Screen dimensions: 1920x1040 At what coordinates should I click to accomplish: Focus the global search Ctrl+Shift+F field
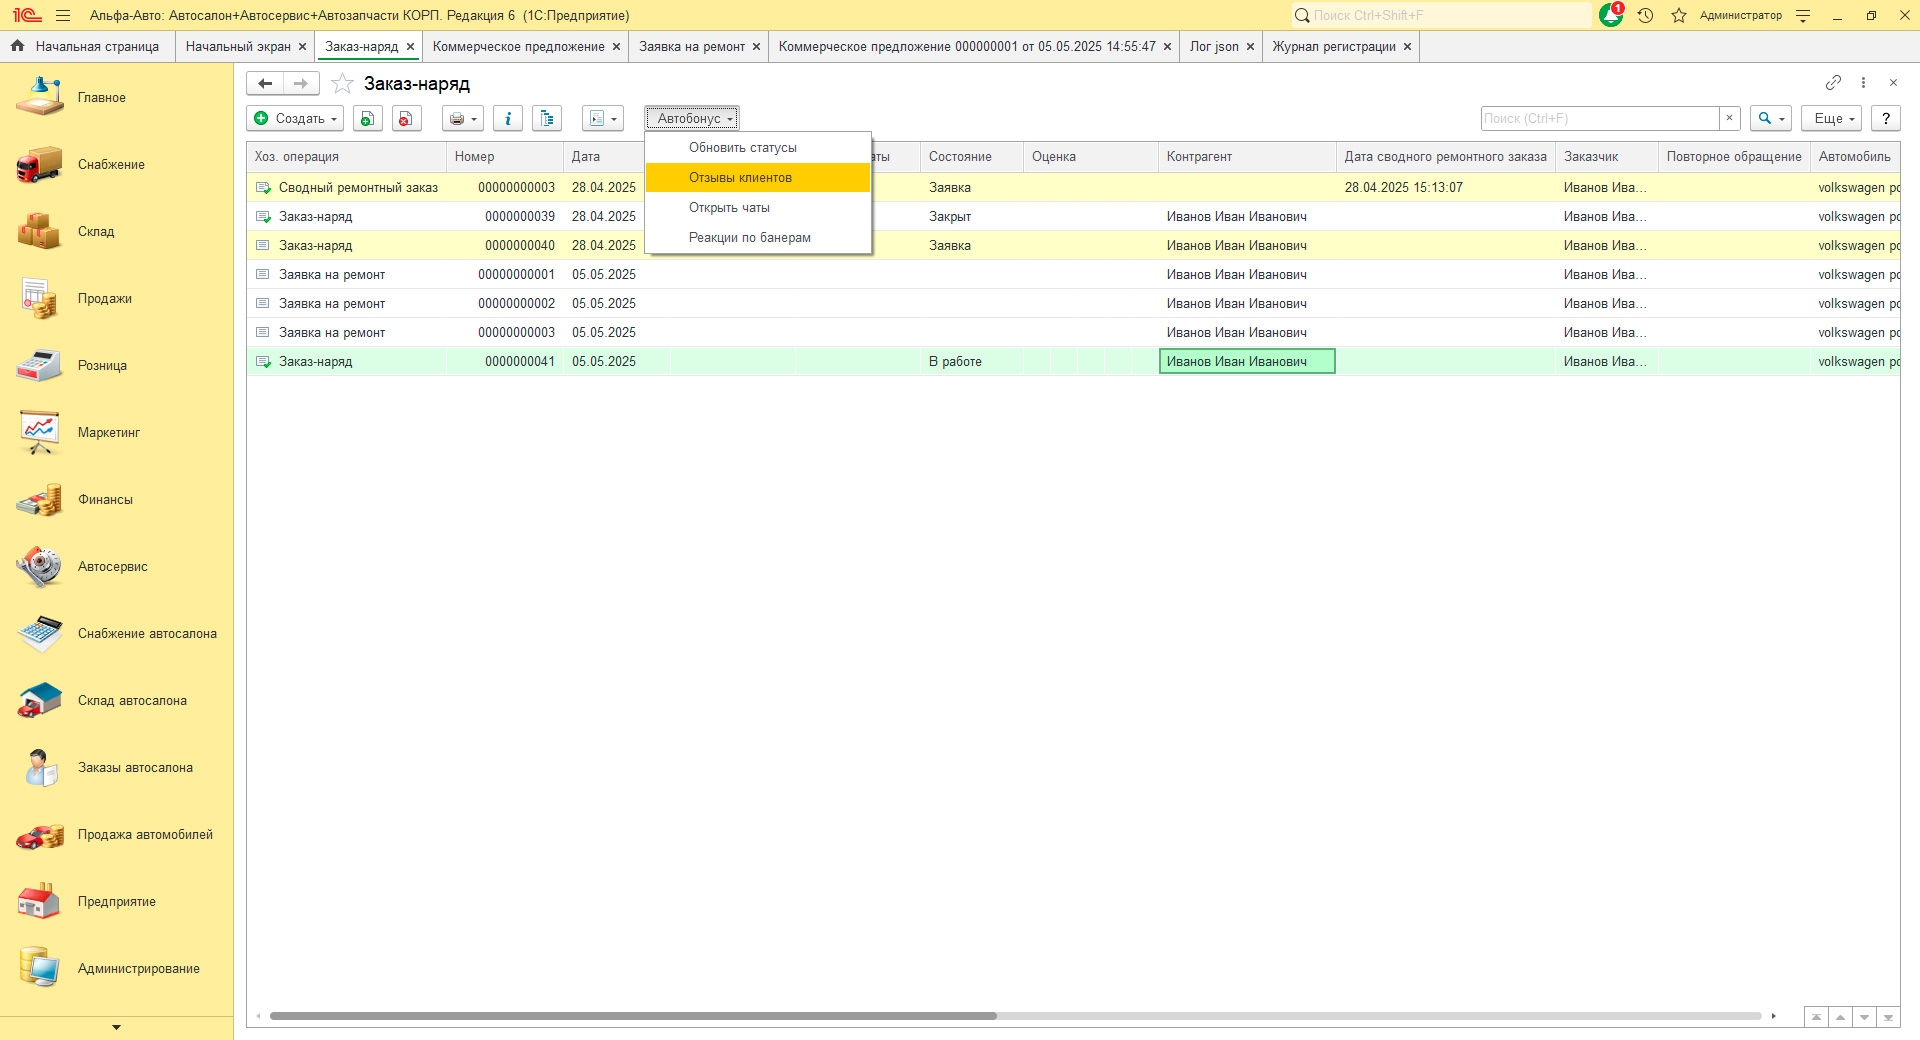pos(1440,15)
